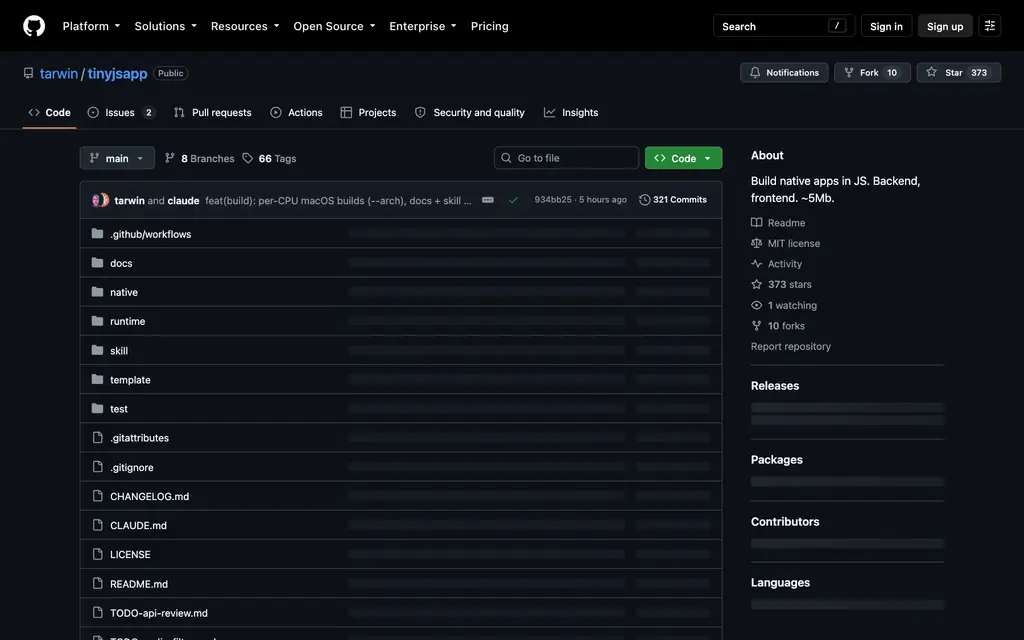Open claude author link in commit row

(x=183, y=200)
